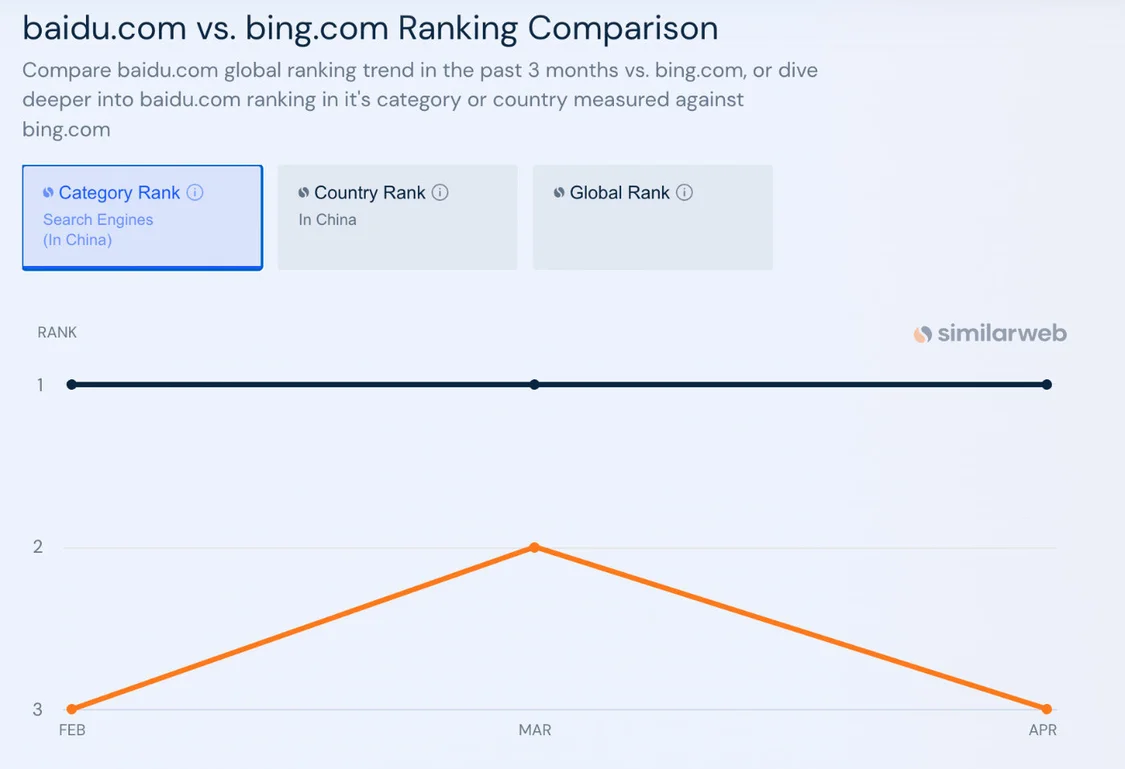This screenshot has width=1125, height=769.
Task: Click the dark February data point at rank 1
Action: click(72, 384)
